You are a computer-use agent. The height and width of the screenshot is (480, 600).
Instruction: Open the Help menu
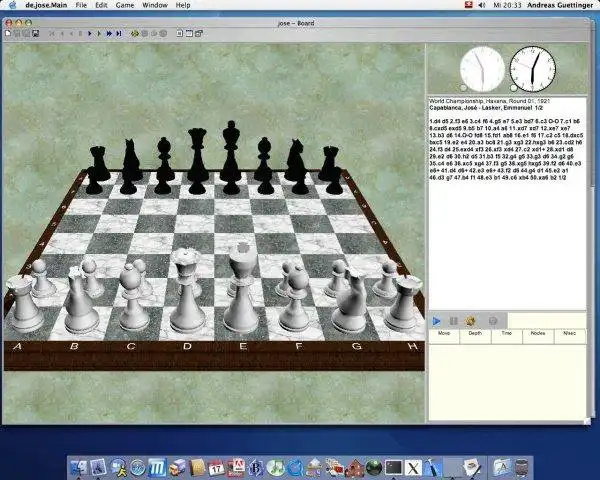[x=183, y=5]
